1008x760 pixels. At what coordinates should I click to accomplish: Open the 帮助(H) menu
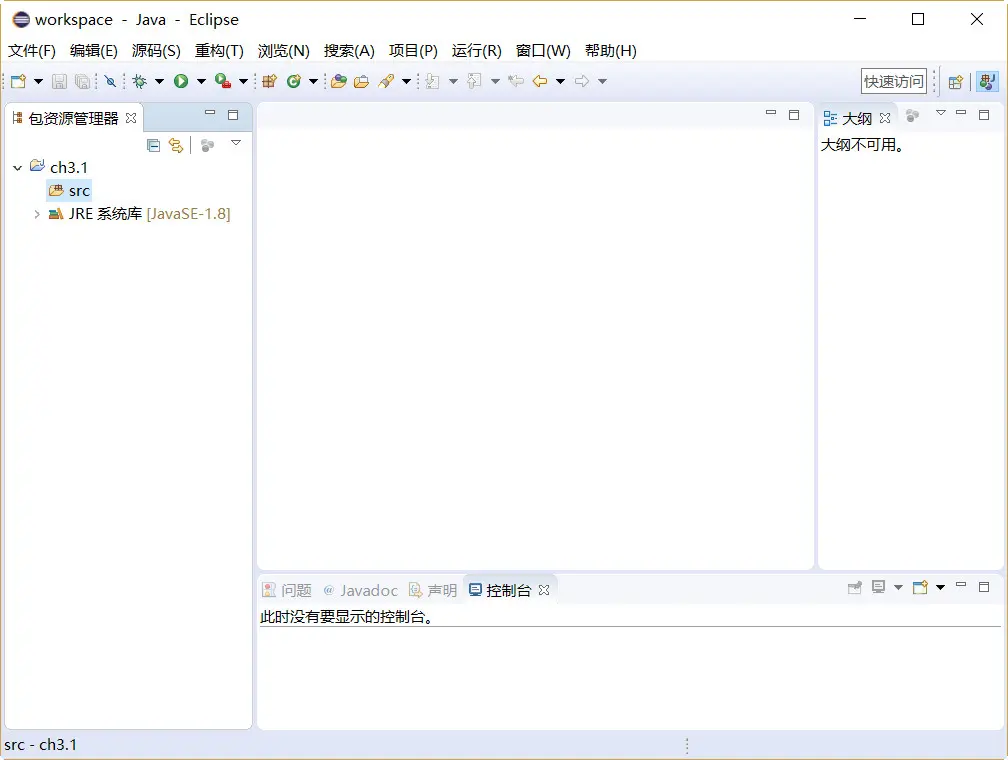[x=611, y=51]
